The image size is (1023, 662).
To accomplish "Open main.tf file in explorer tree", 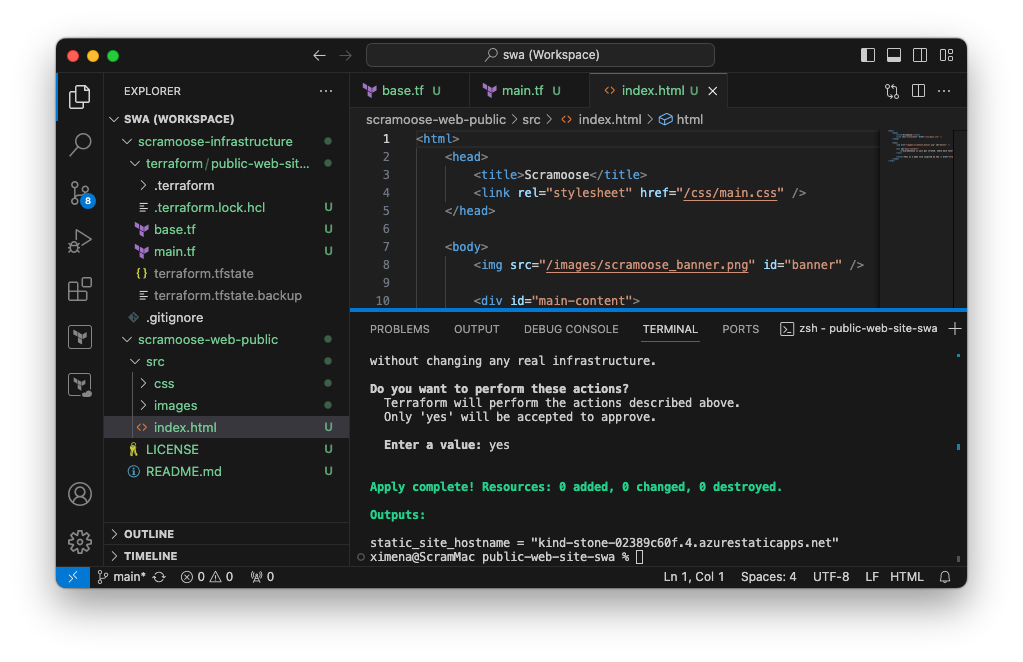I will 226,251.
